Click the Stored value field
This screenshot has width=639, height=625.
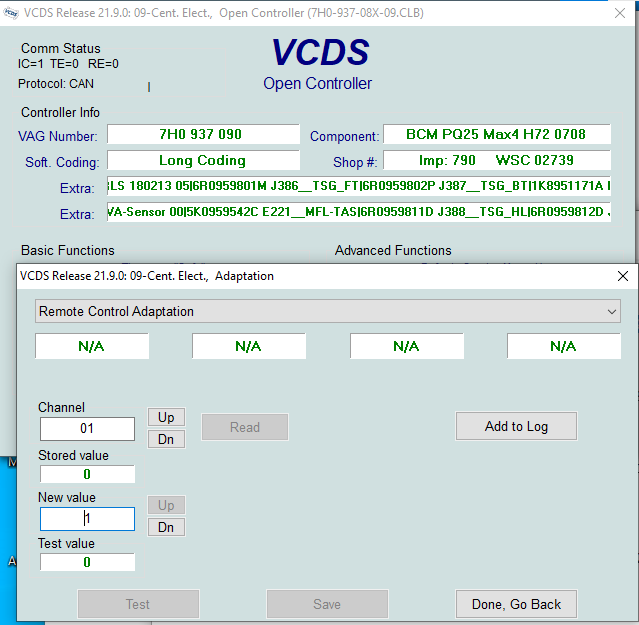87,474
